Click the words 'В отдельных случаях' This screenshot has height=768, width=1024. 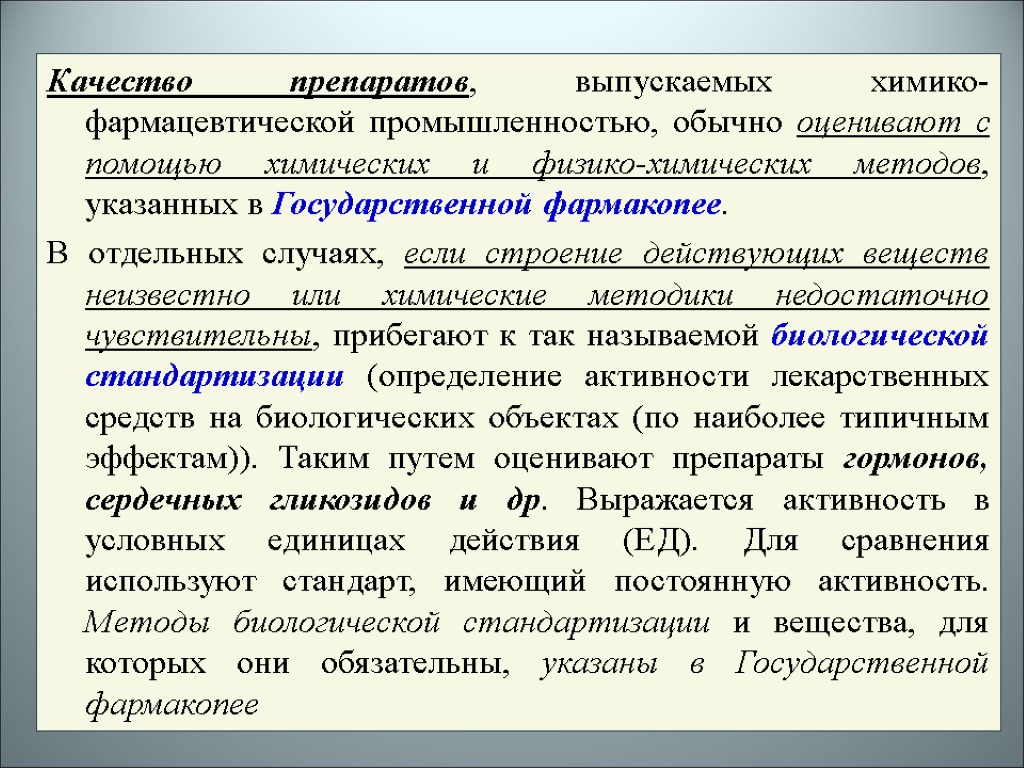coord(212,255)
